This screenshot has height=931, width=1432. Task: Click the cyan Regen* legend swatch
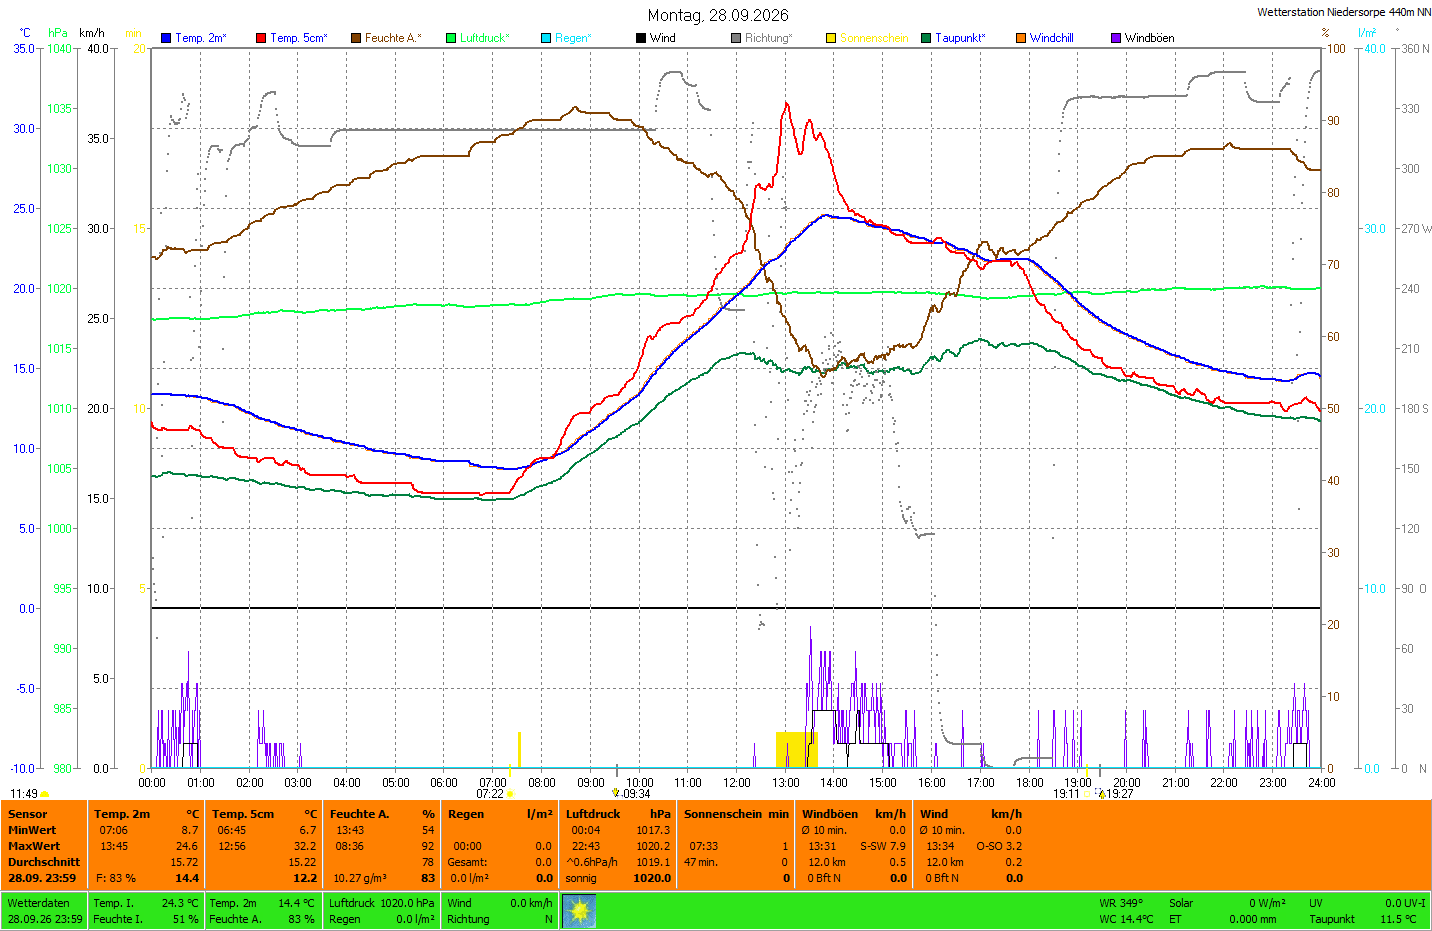[x=546, y=38]
